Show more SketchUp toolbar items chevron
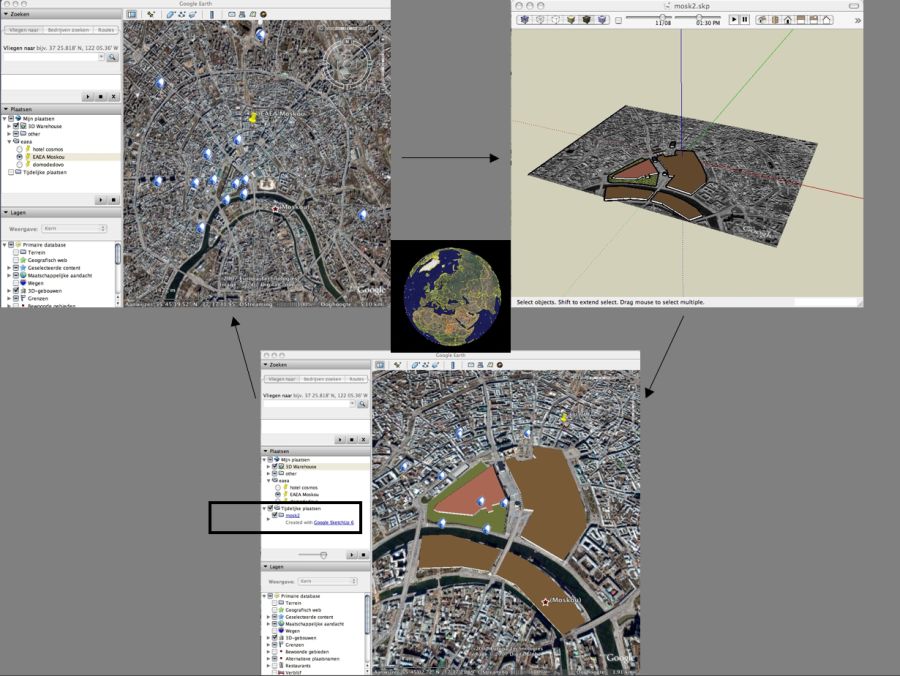The width and height of the screenshot is (900, 676). tap(858, 20)
